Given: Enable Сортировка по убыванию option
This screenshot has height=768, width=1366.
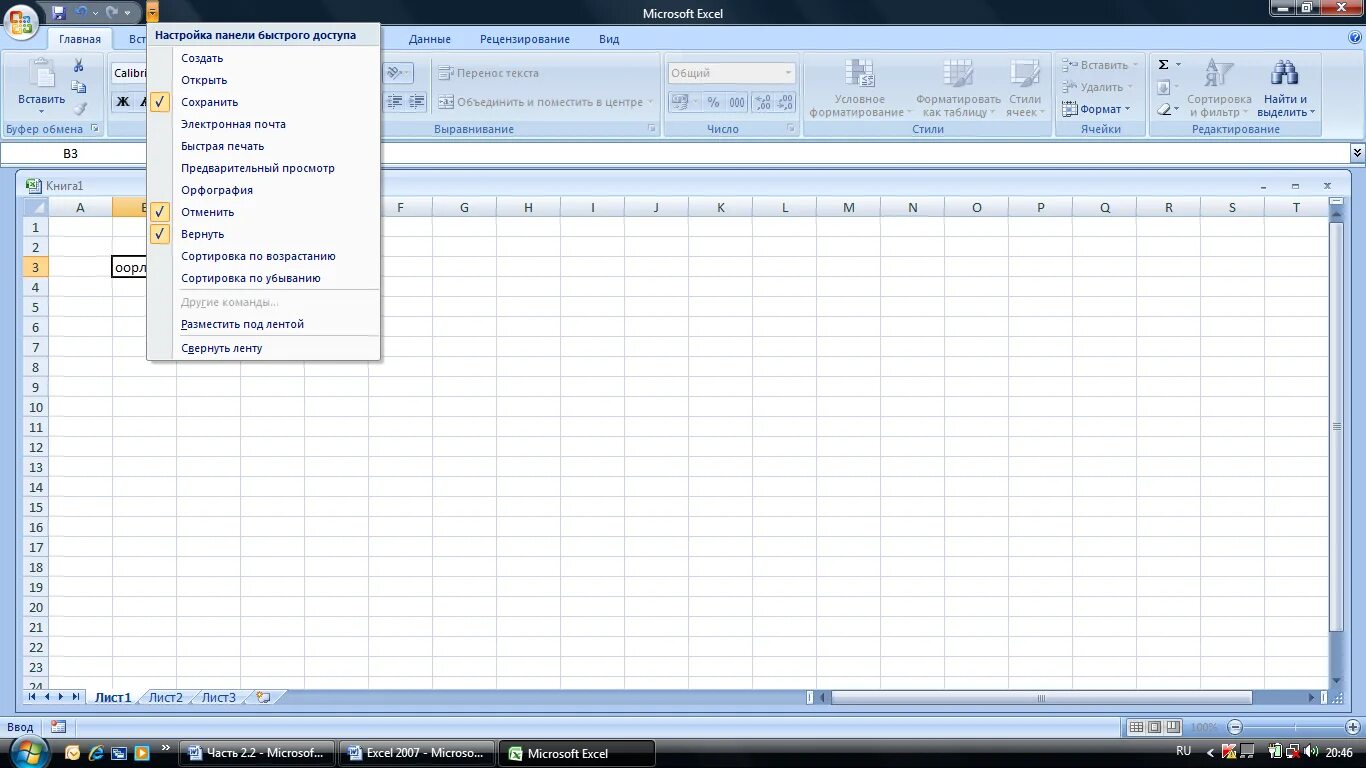Looking at the screenshot, I should 264,278.
